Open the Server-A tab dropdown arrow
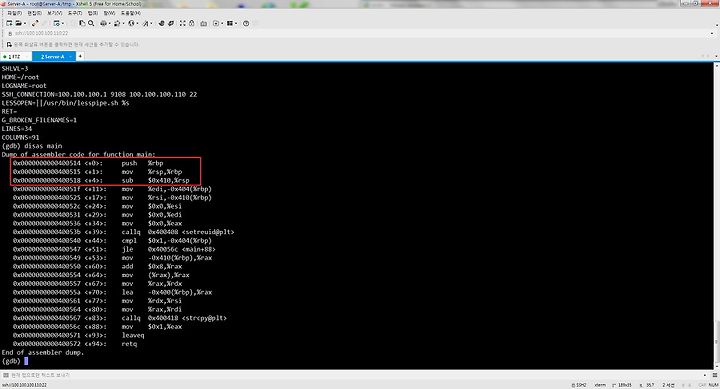720x389 pixels. 70,56
